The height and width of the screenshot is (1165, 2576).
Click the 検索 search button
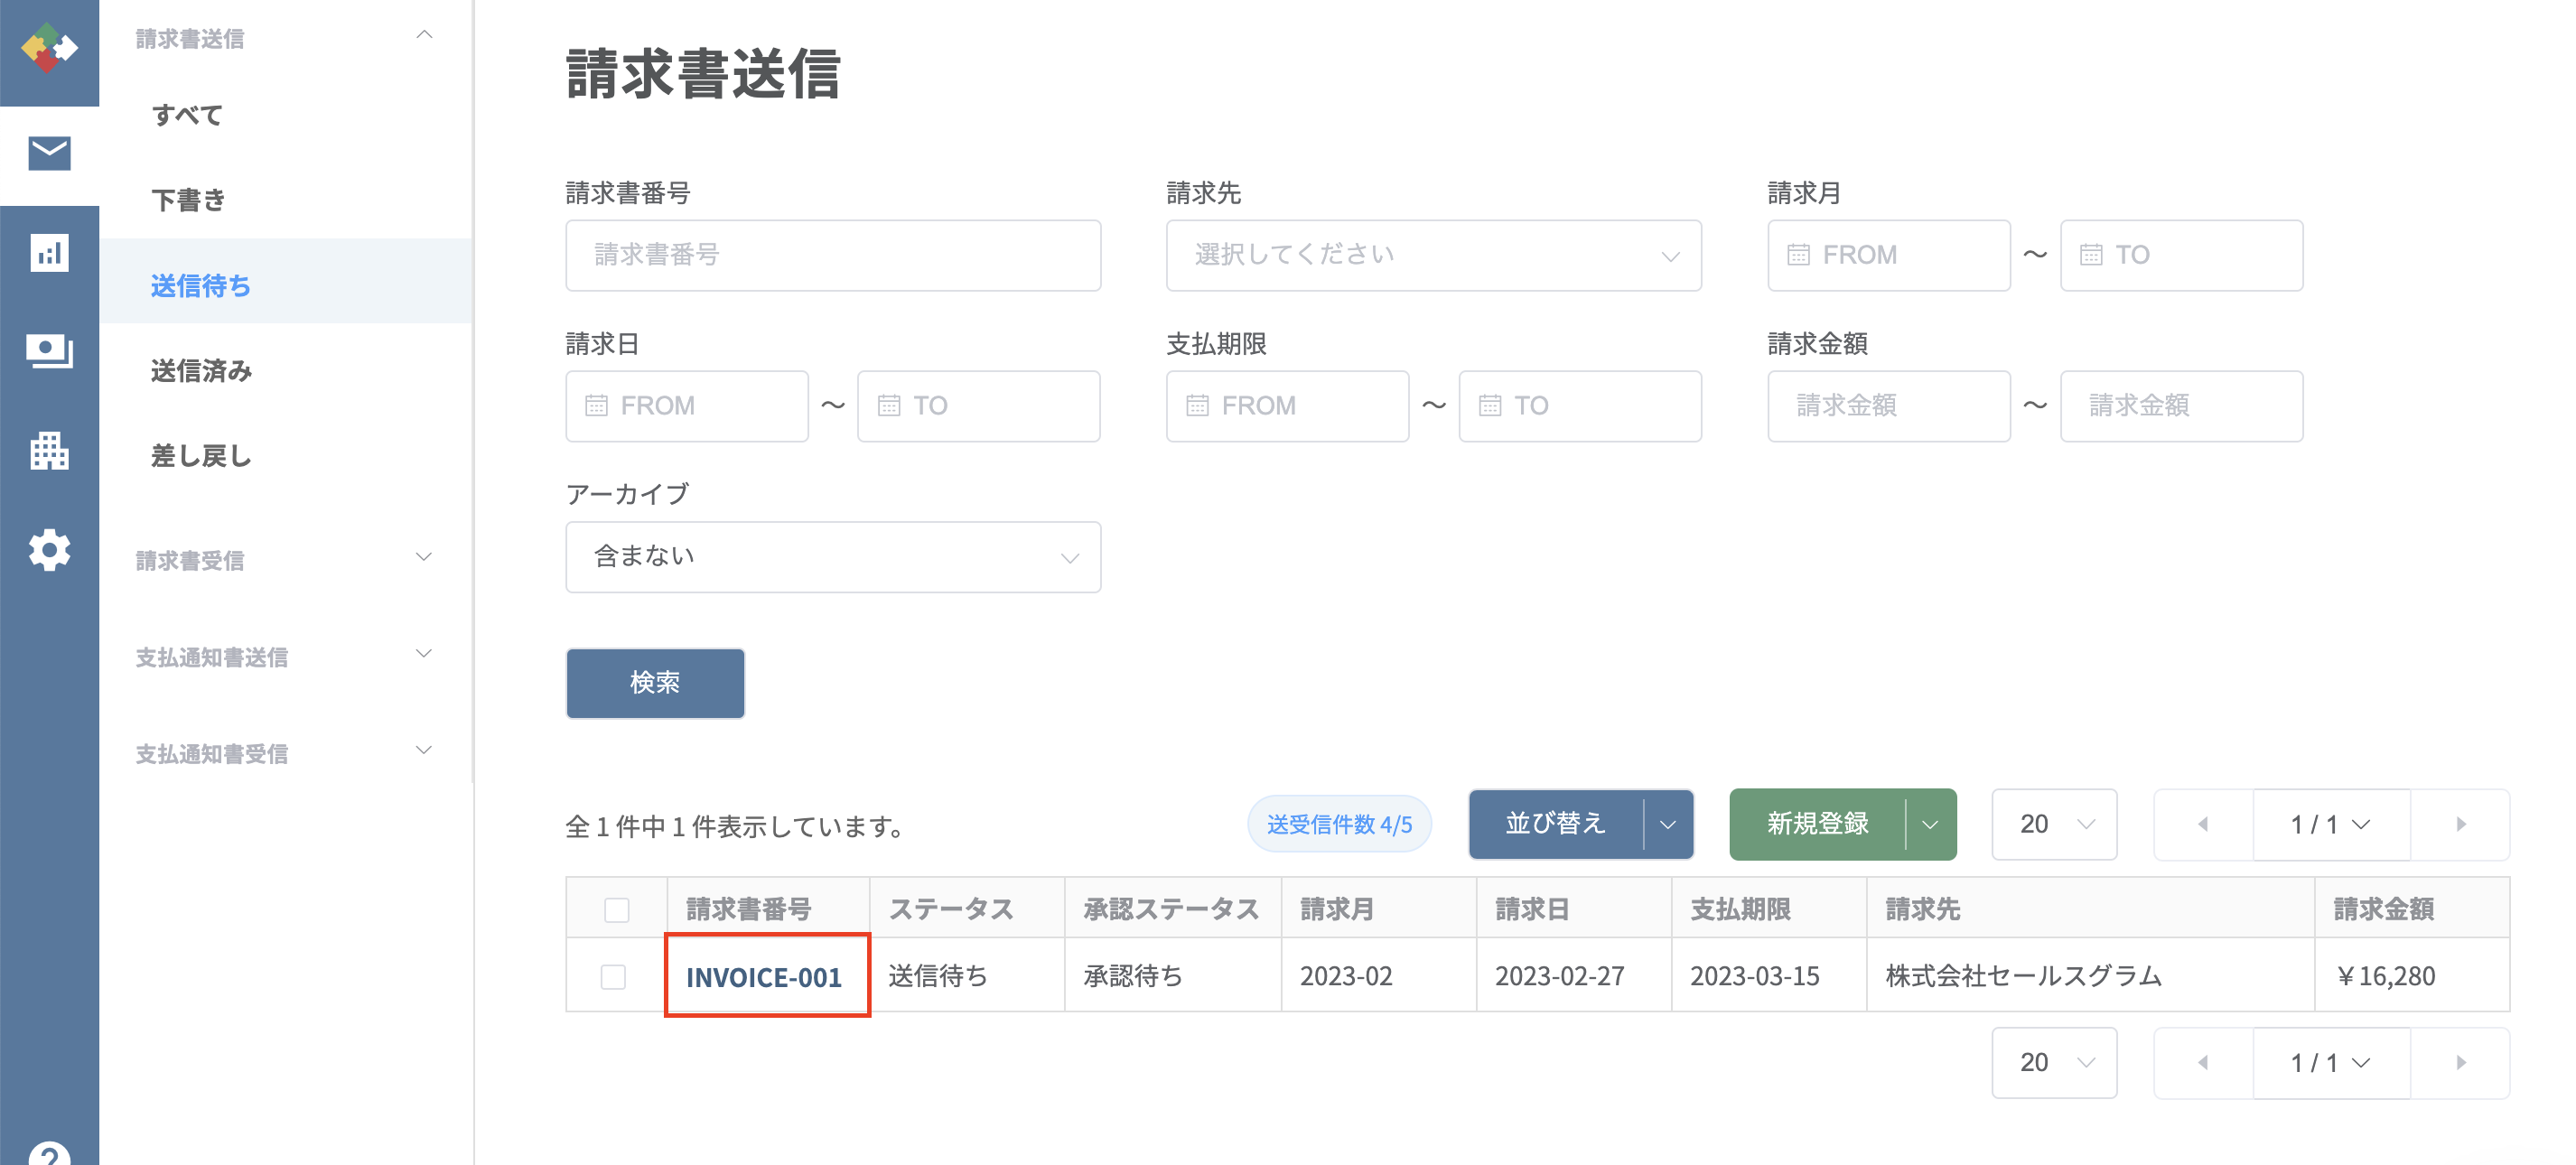pyautogui.click(x=655, y=683)
